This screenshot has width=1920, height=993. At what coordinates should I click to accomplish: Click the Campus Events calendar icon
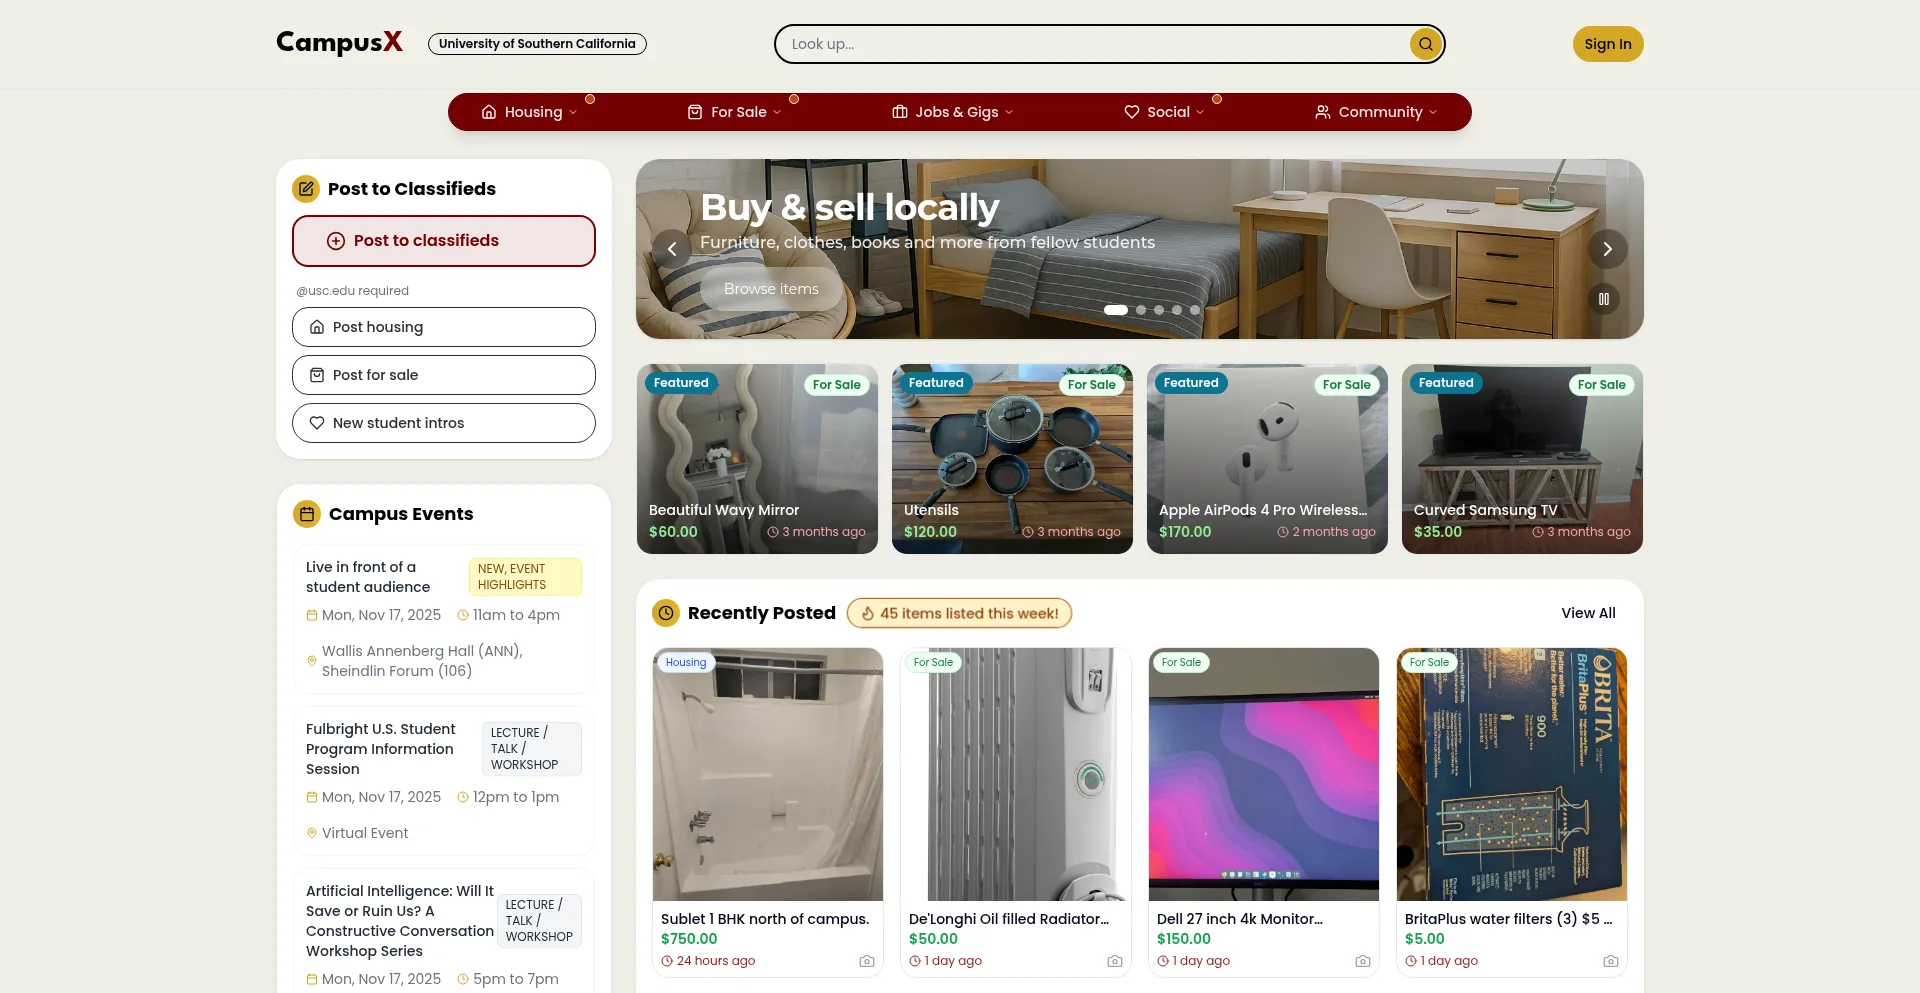click(307, 514)
